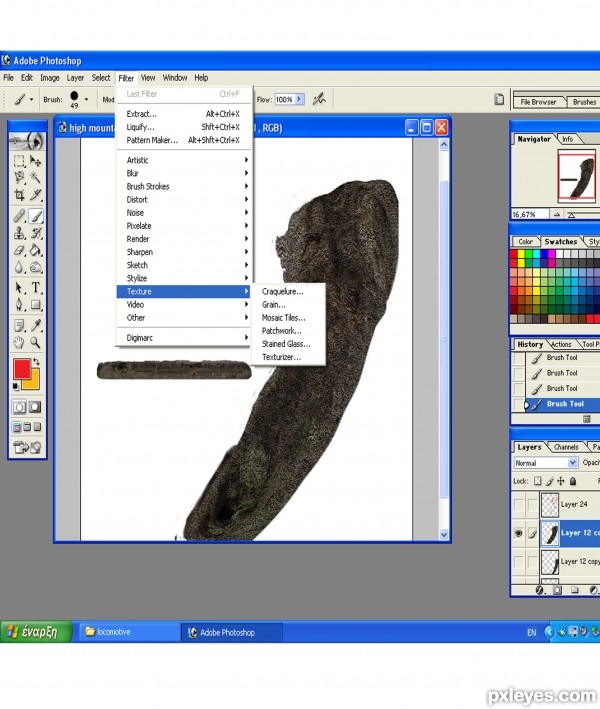
Task: Select the Paint Bucket tool
Action: point(35,250)
